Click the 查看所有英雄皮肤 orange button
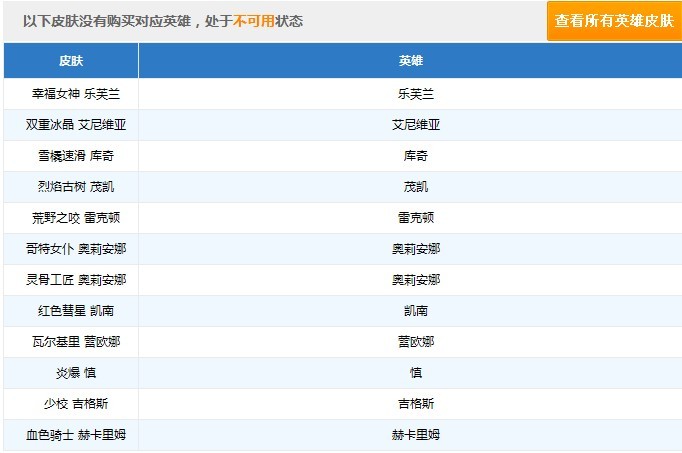 614,21
